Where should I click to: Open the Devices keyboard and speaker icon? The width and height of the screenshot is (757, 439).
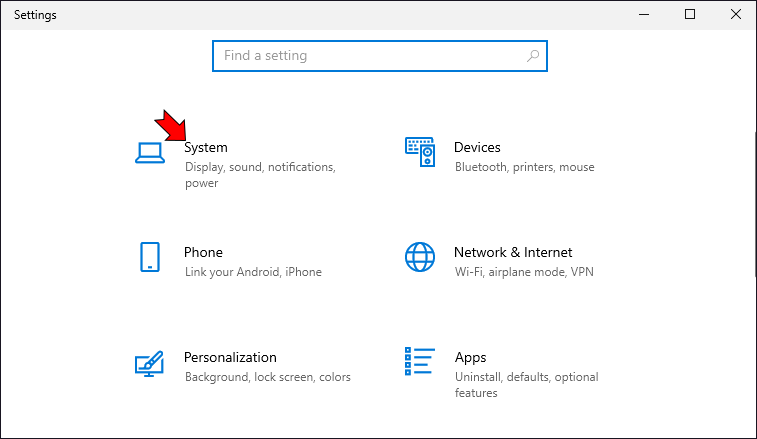tap(420, 151)
